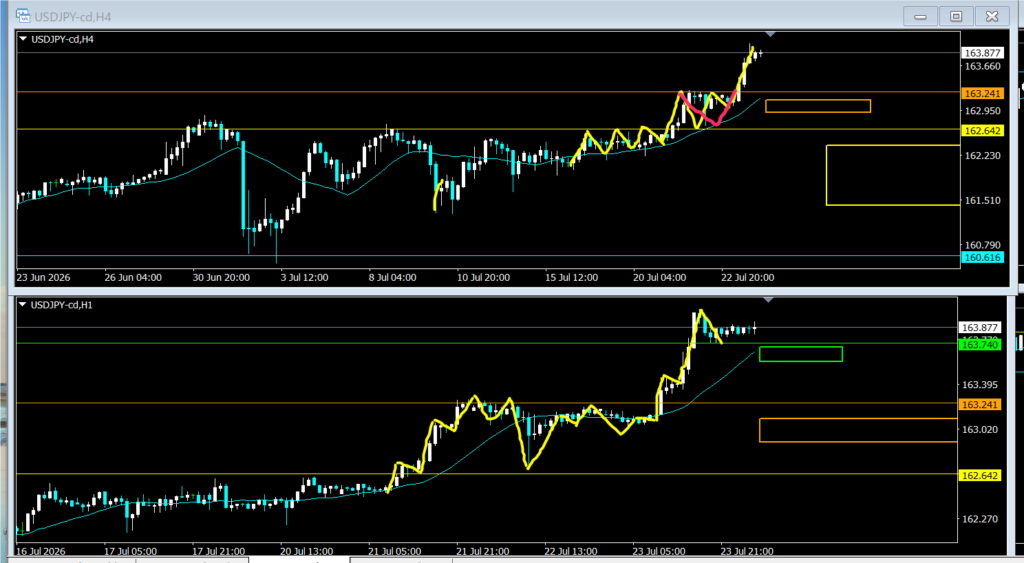Image resolution: width=1024 pixels, height=563 pixels.
Task: Click the 162.230 price on H4 scale
Action: [982, 155]
